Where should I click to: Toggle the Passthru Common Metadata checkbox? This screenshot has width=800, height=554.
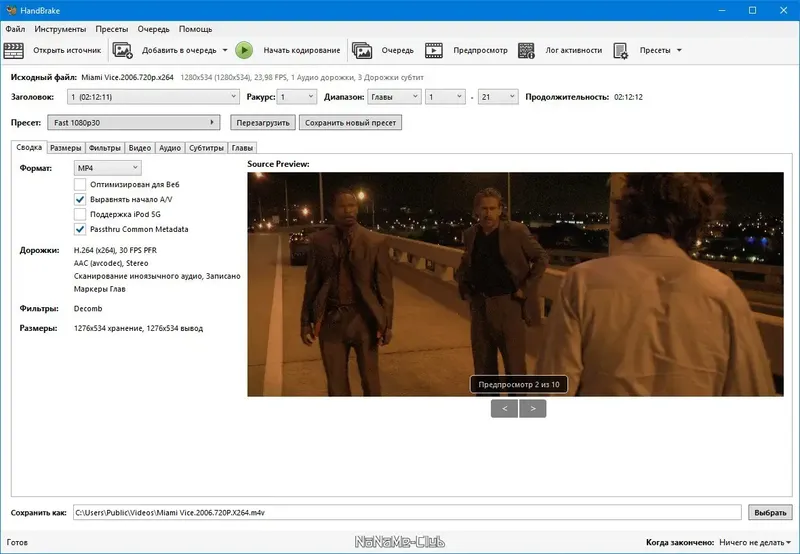tap(80, 229)
